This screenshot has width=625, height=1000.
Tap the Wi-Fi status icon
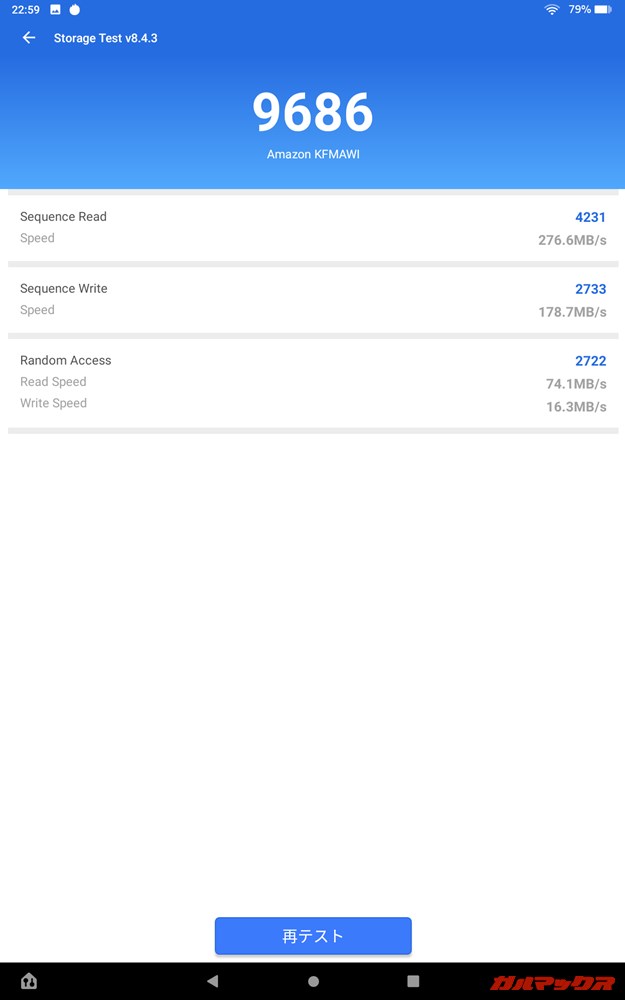coord(551,9)
